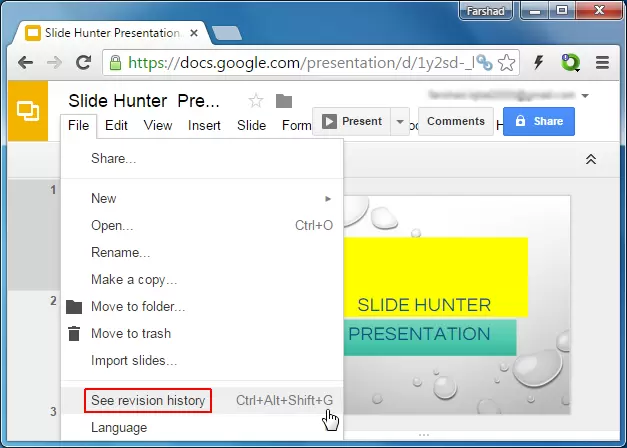
Task: Choose Move to folder...
Action: pos(202,306)
